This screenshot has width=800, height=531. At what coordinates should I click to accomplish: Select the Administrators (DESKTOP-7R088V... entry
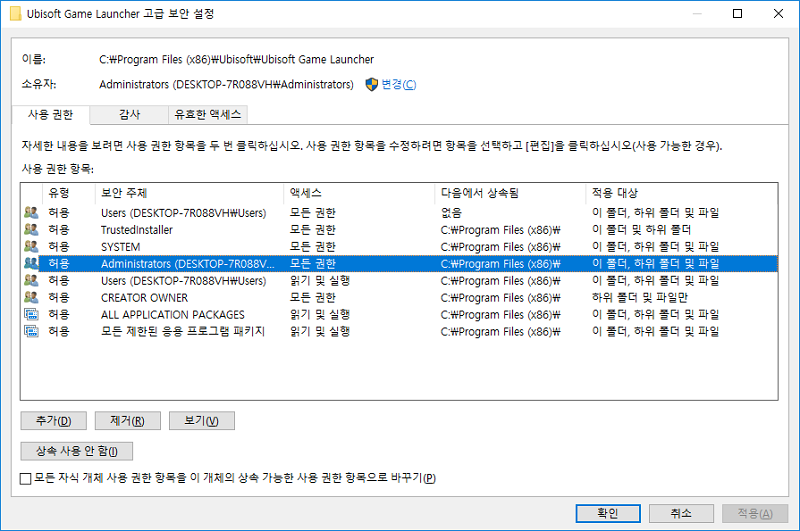point(399,263)
